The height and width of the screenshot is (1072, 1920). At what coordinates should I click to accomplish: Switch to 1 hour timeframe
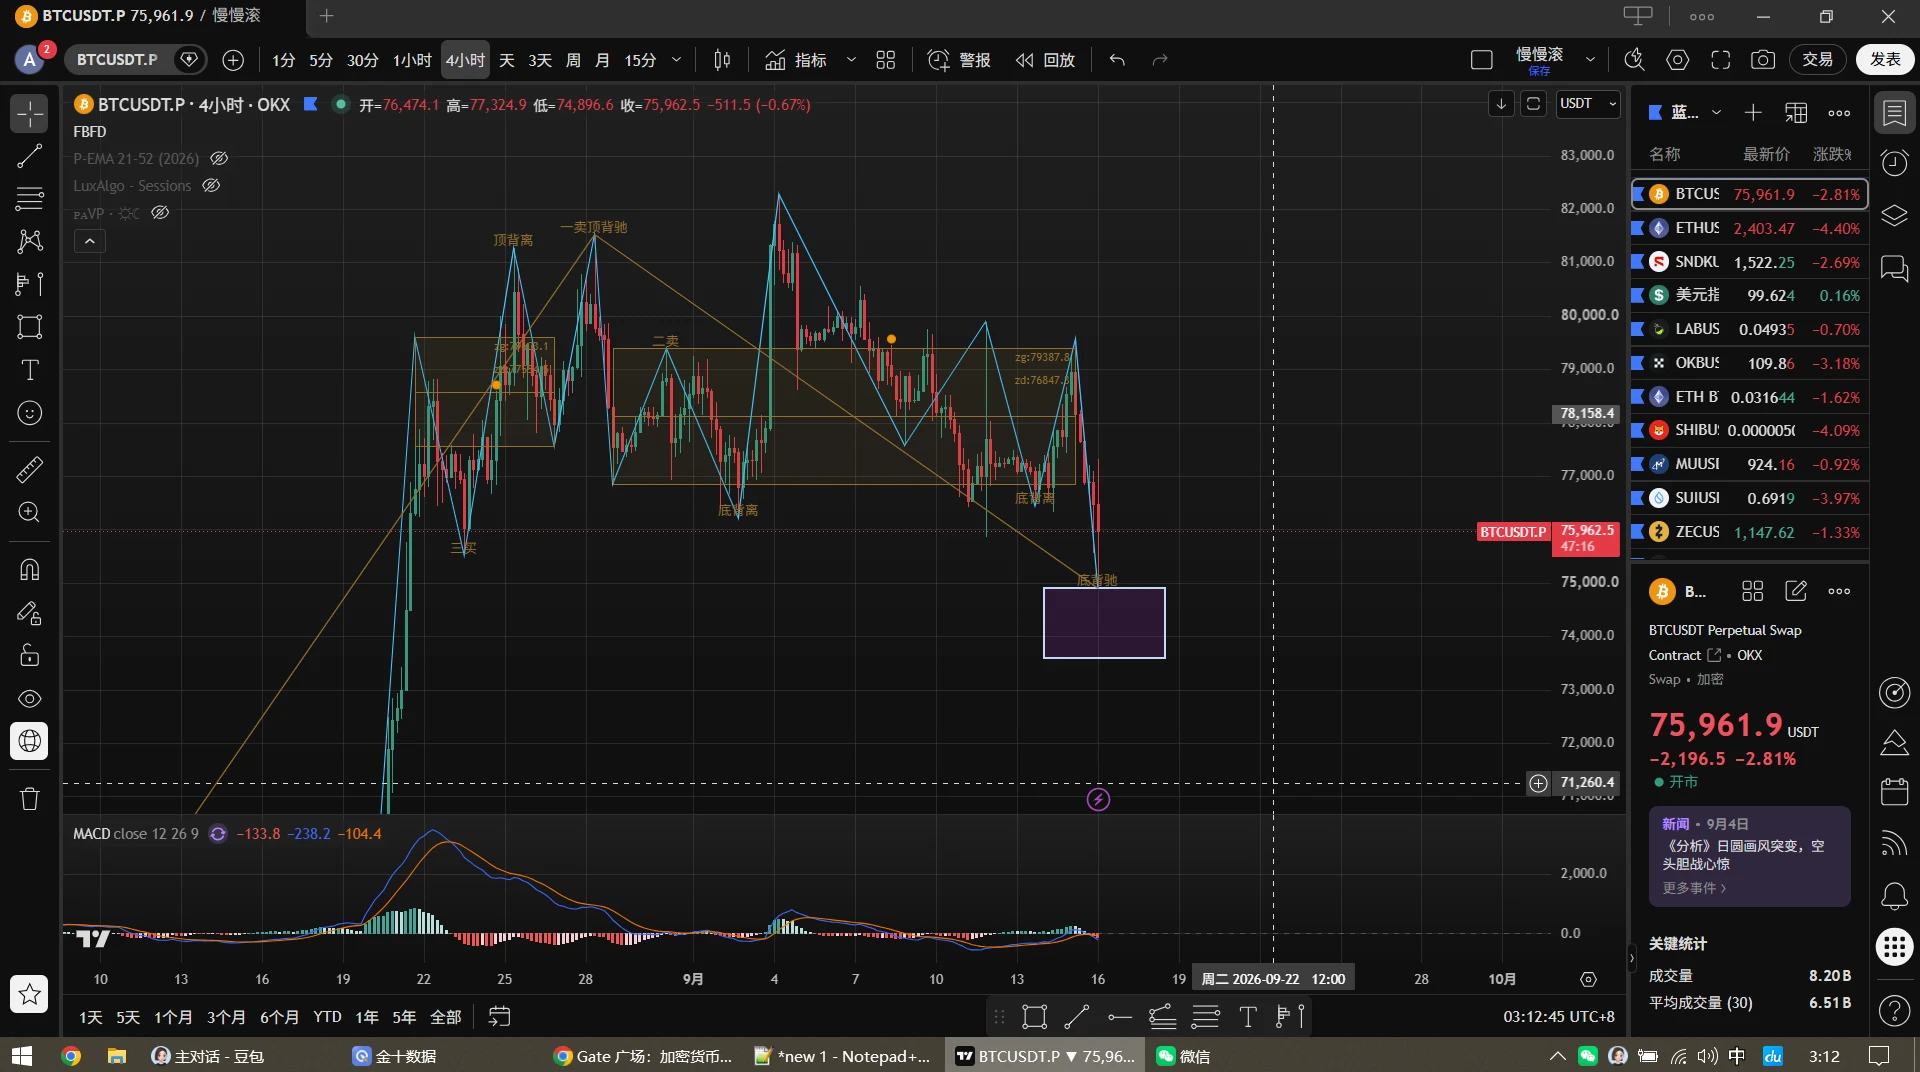coord(412,60)
